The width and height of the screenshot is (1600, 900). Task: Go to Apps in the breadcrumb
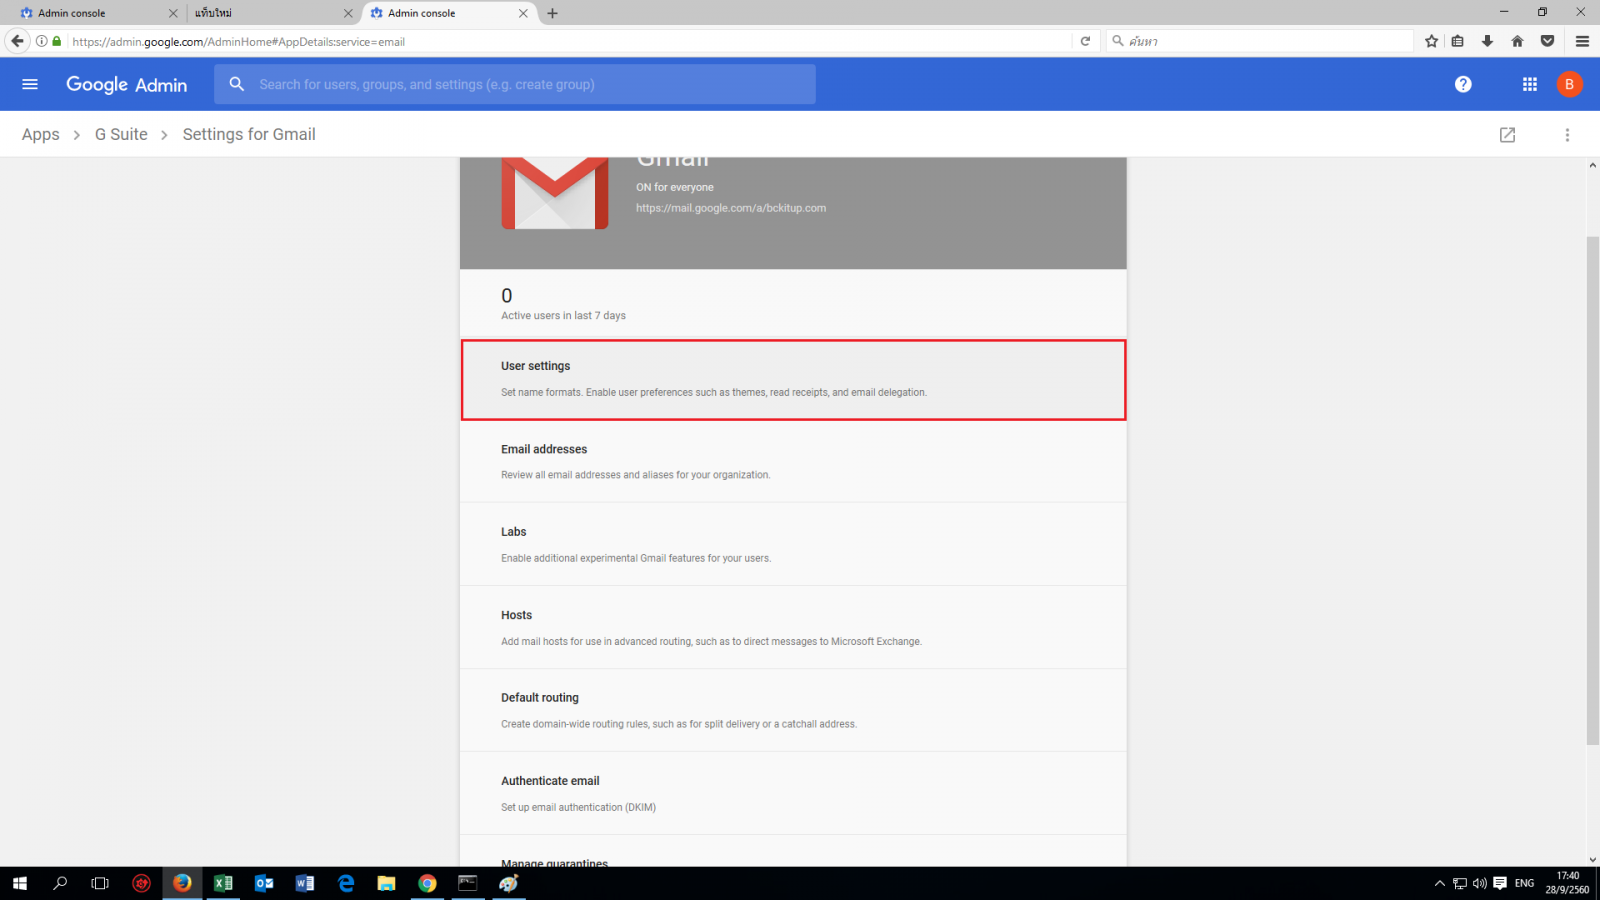pos(41,135)
